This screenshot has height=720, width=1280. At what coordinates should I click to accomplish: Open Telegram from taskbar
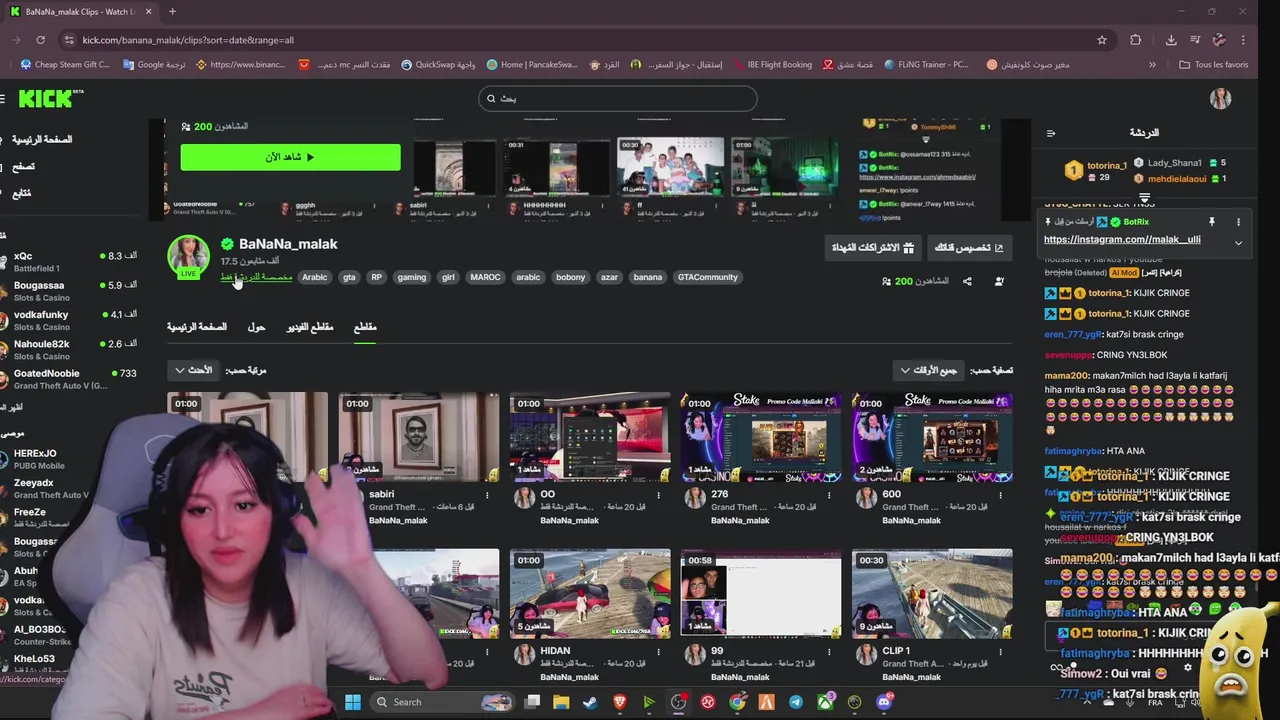[796, 702]
